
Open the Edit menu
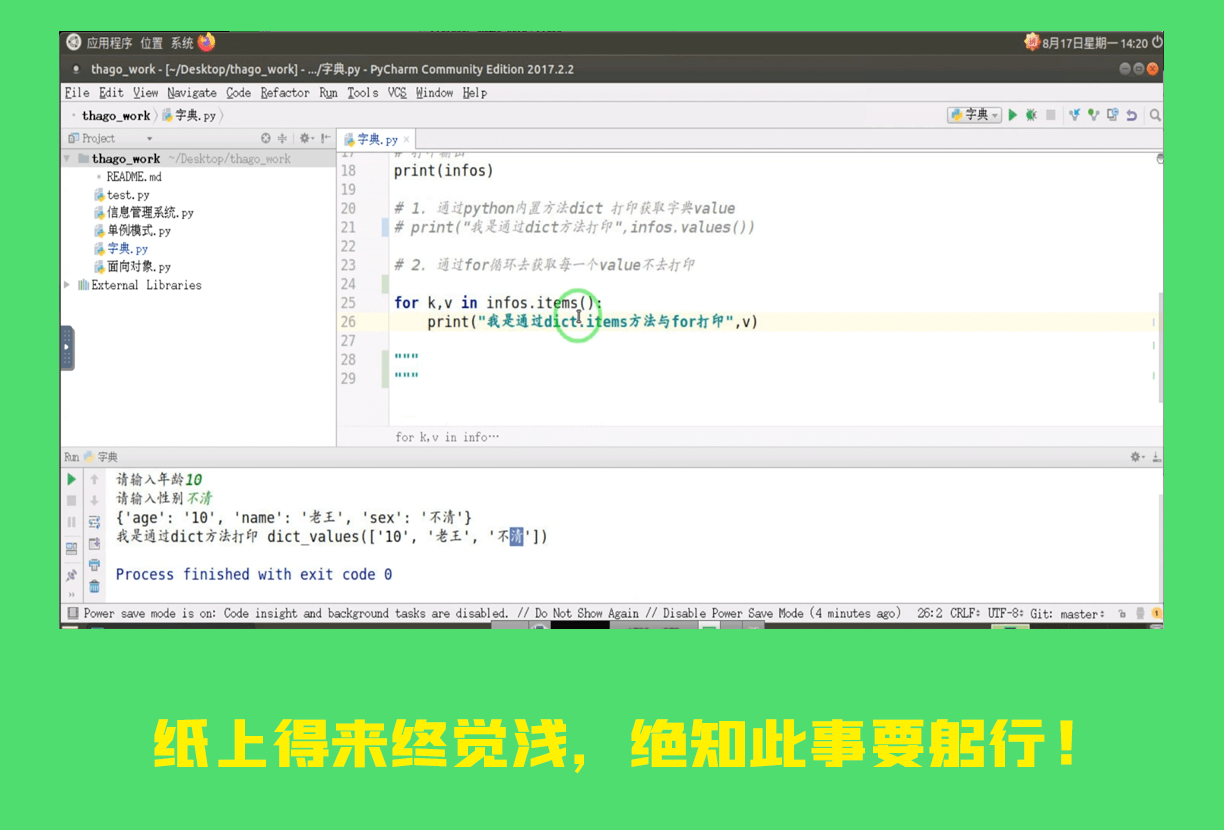coord(112,93)
